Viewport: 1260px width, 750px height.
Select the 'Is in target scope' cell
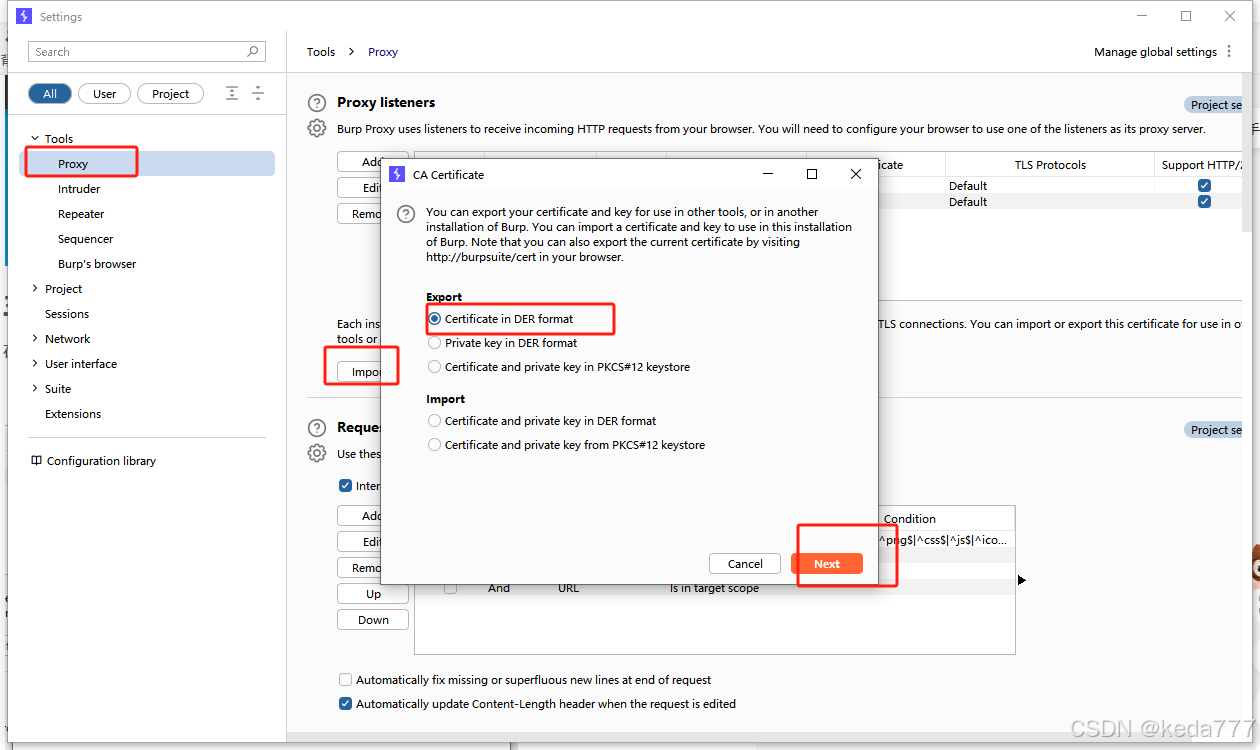(x=714, y=588)
